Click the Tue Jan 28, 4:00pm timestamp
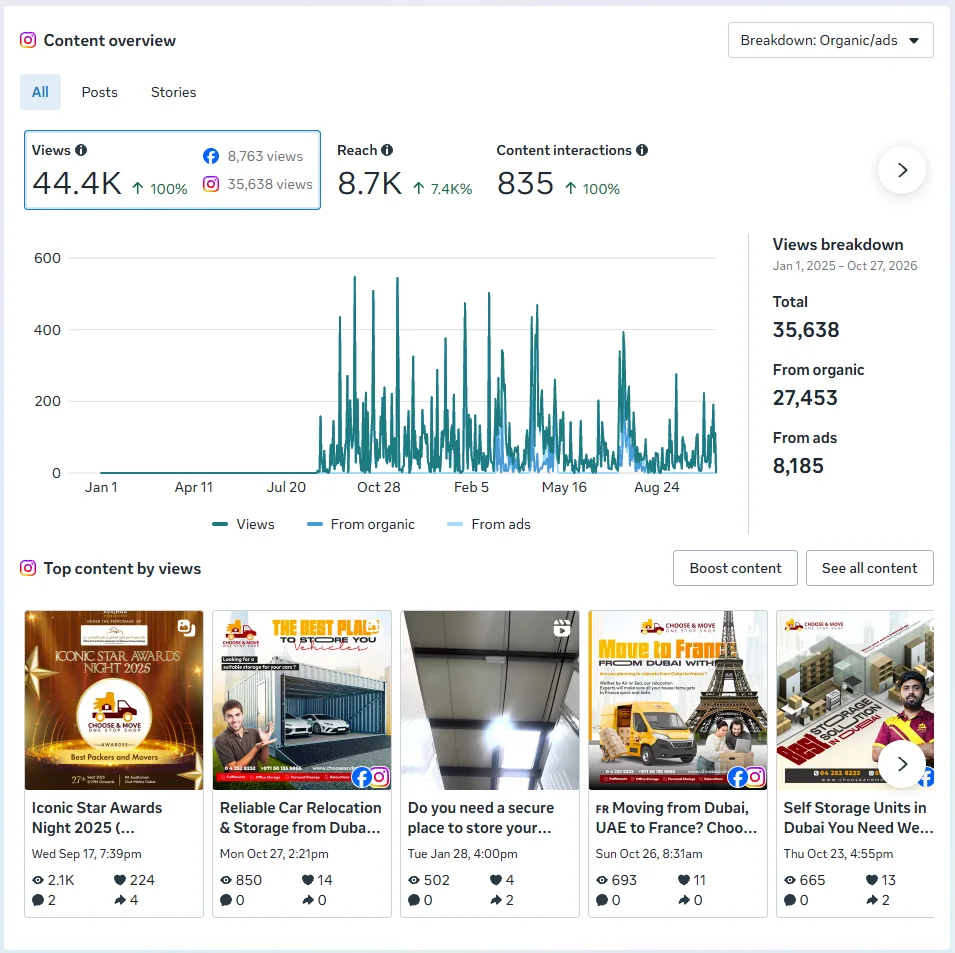This screenshot has width=955, height=953. pyautogui.click(x=463, y=854)
